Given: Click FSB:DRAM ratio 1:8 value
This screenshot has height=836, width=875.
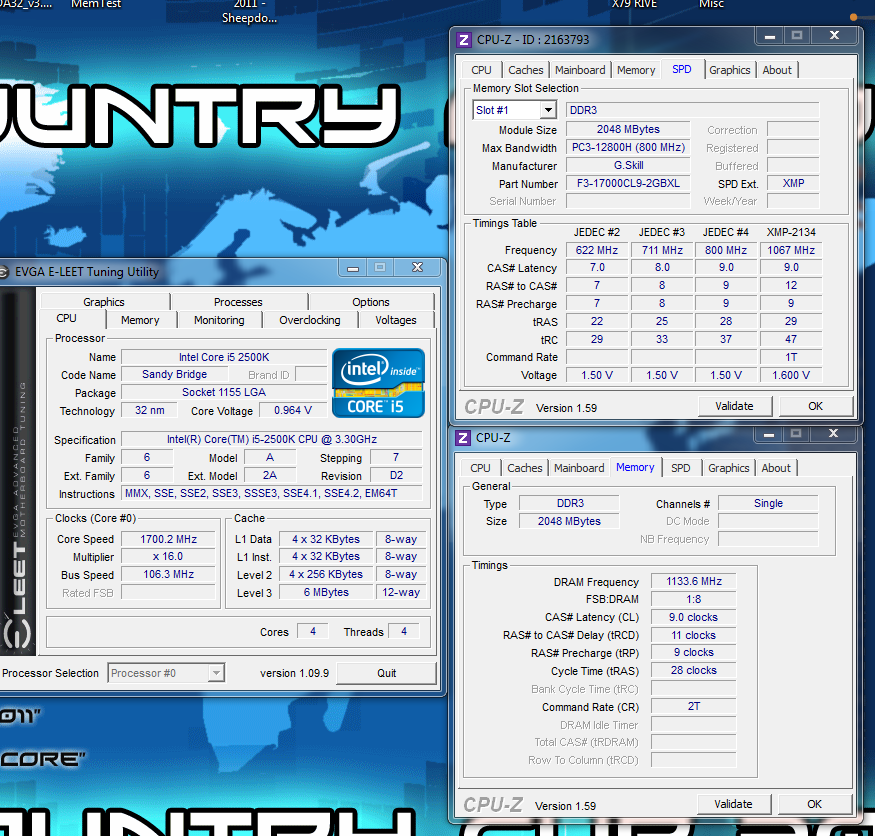Looking at the screenshot, I should tap(694, 599).
